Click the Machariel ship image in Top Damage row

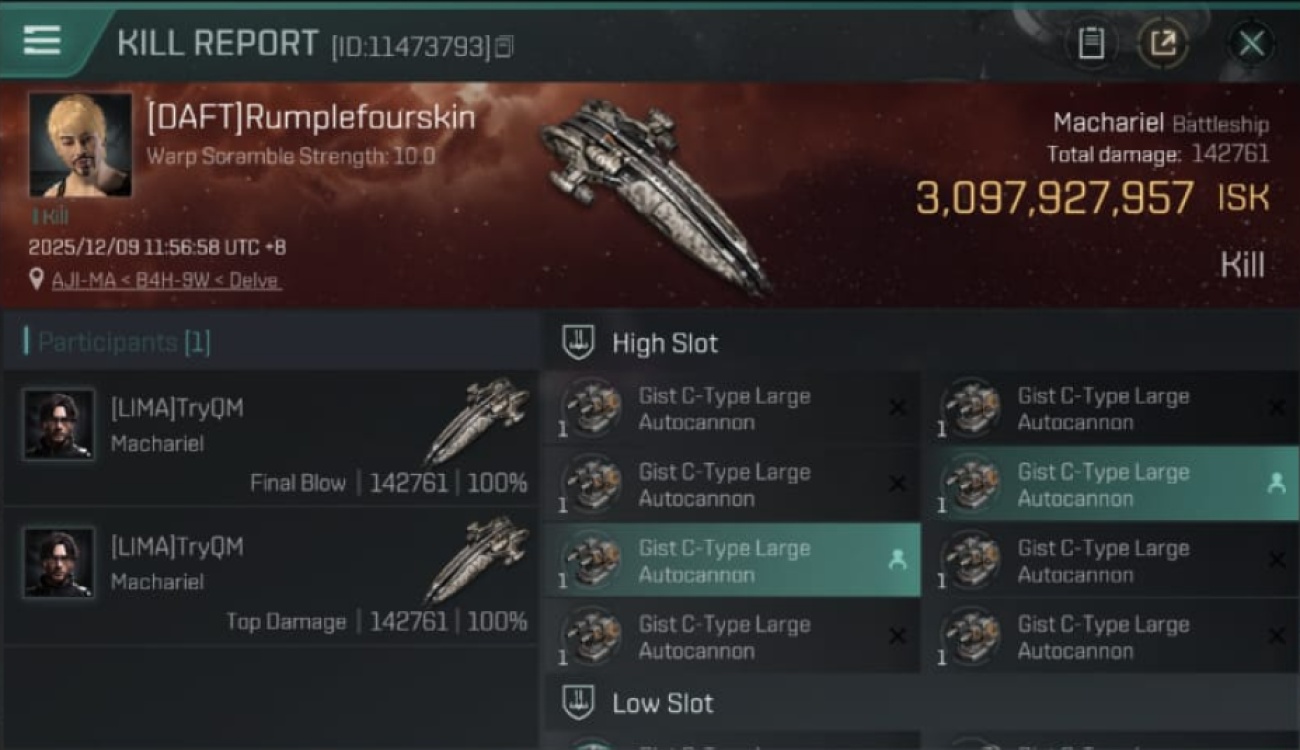click(x=478, y=560)
